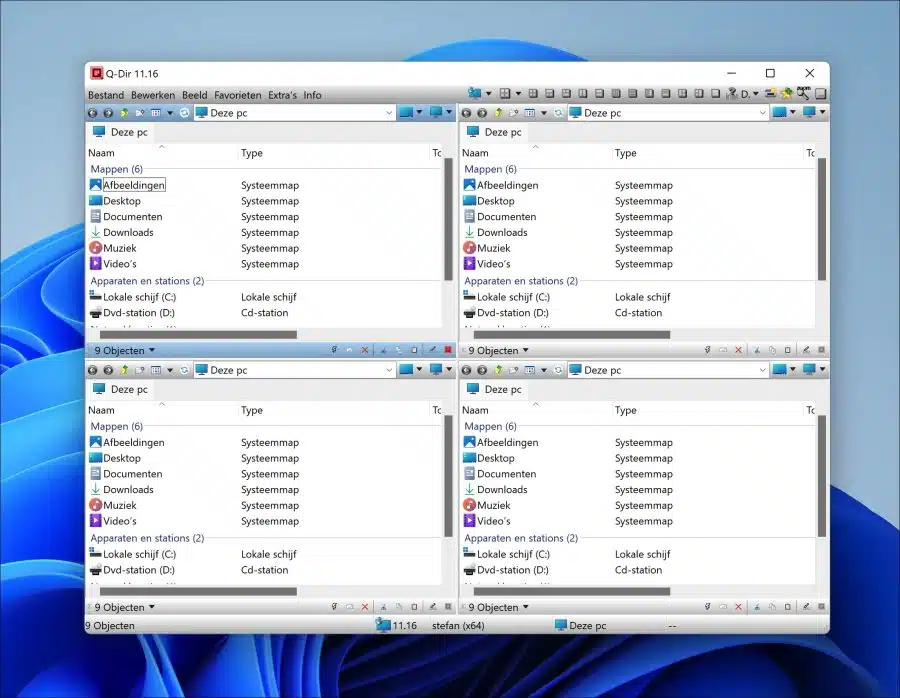This screenshot has width=900, height=698.
Task: Refresh the top-left pane
Action: 184,113
